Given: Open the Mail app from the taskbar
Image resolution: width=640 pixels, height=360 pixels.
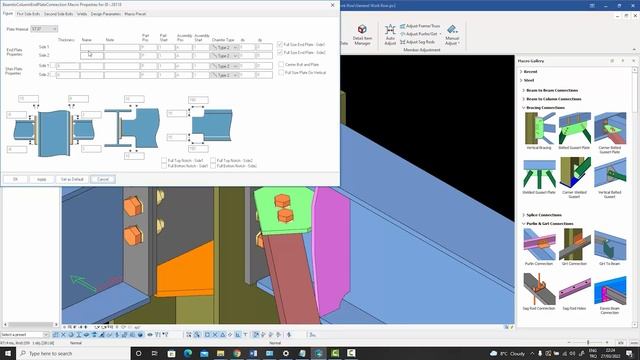Looking at the screenshot, I should click(x=204, y=353).
